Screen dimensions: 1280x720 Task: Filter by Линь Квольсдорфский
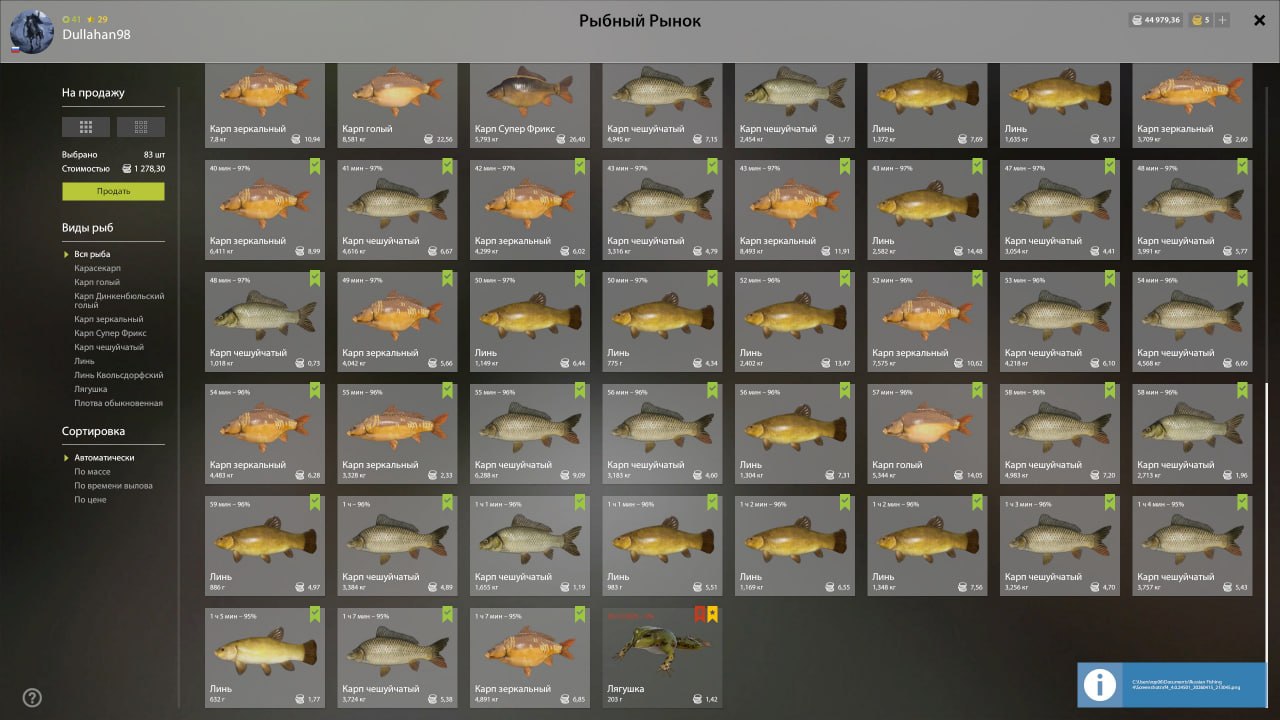tap(118, 375)
